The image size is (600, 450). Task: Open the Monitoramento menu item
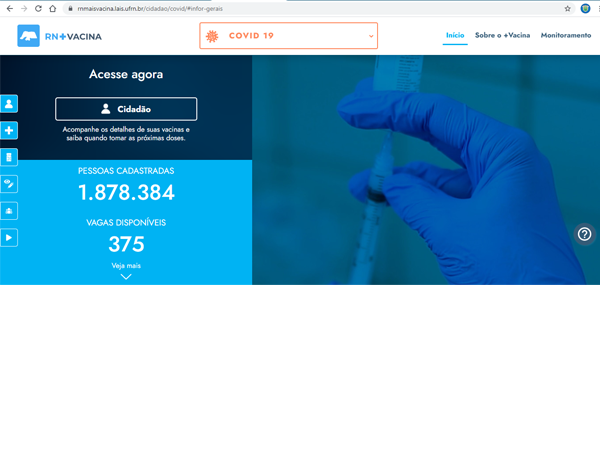click(x=566, y=35)
